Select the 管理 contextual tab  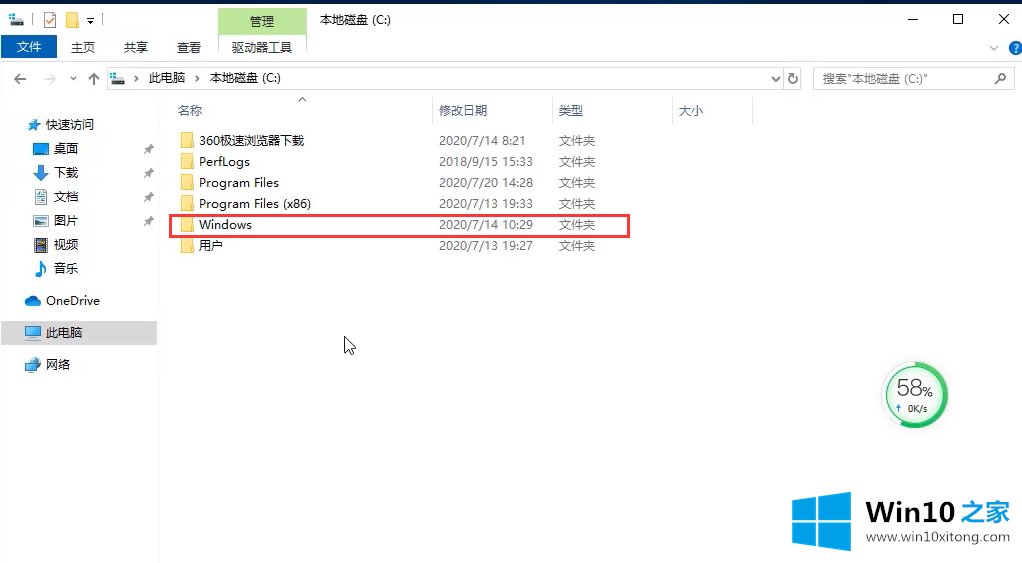tap(262, 22)
